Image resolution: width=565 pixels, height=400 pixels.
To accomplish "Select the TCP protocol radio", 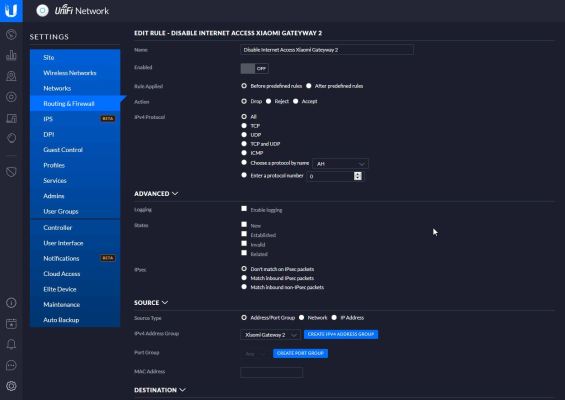I will click(244, 125).
